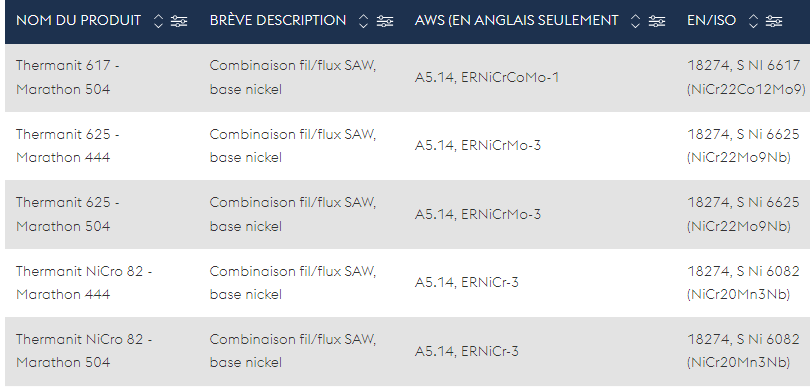Sort table by Brève description arrows

pos(364,21)
